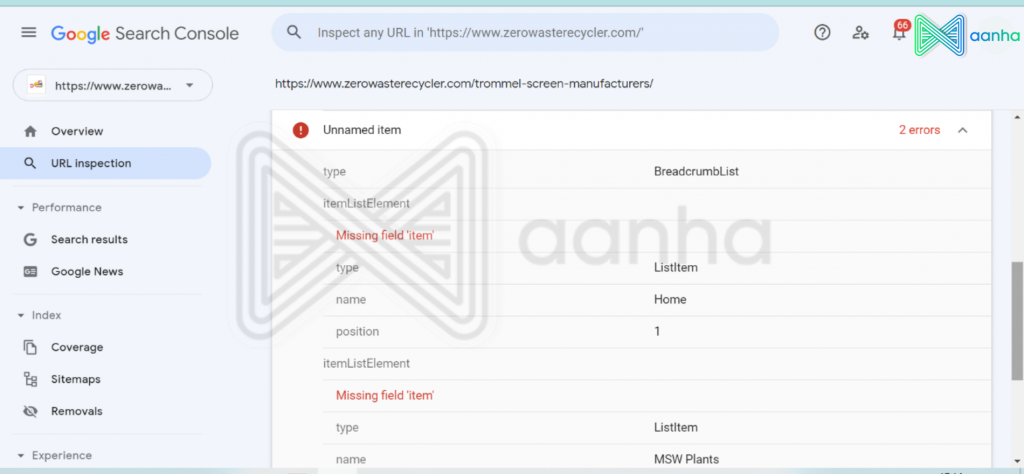Click the Sitemaps icon
1024x474 pixels.
click(30, 379)
